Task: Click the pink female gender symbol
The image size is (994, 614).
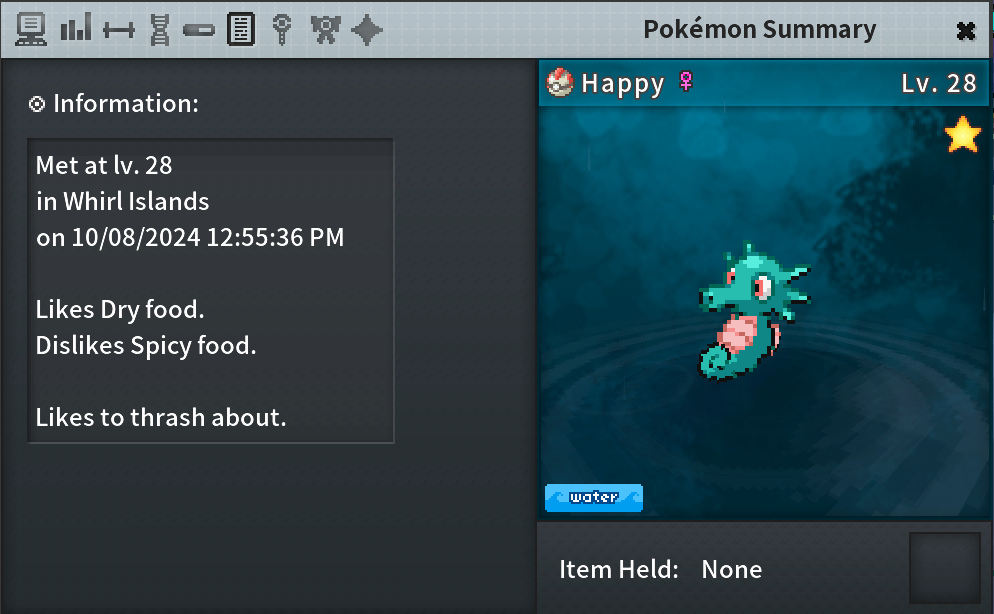Action: click(685, 81)
